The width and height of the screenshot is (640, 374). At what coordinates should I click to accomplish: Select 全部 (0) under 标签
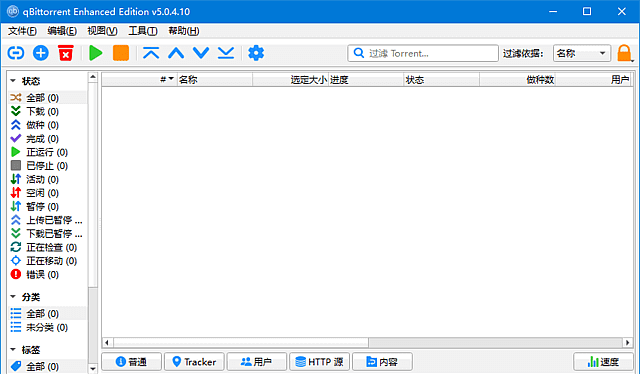(x=47, y=366)
